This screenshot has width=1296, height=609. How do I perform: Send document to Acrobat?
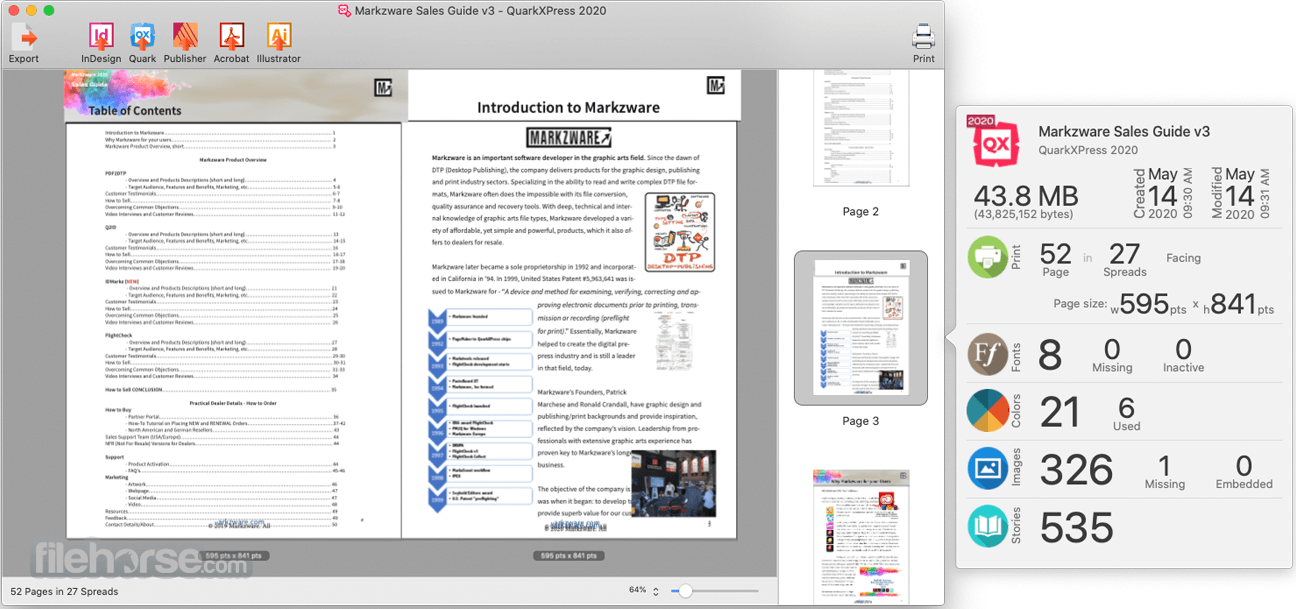point(231,37)
